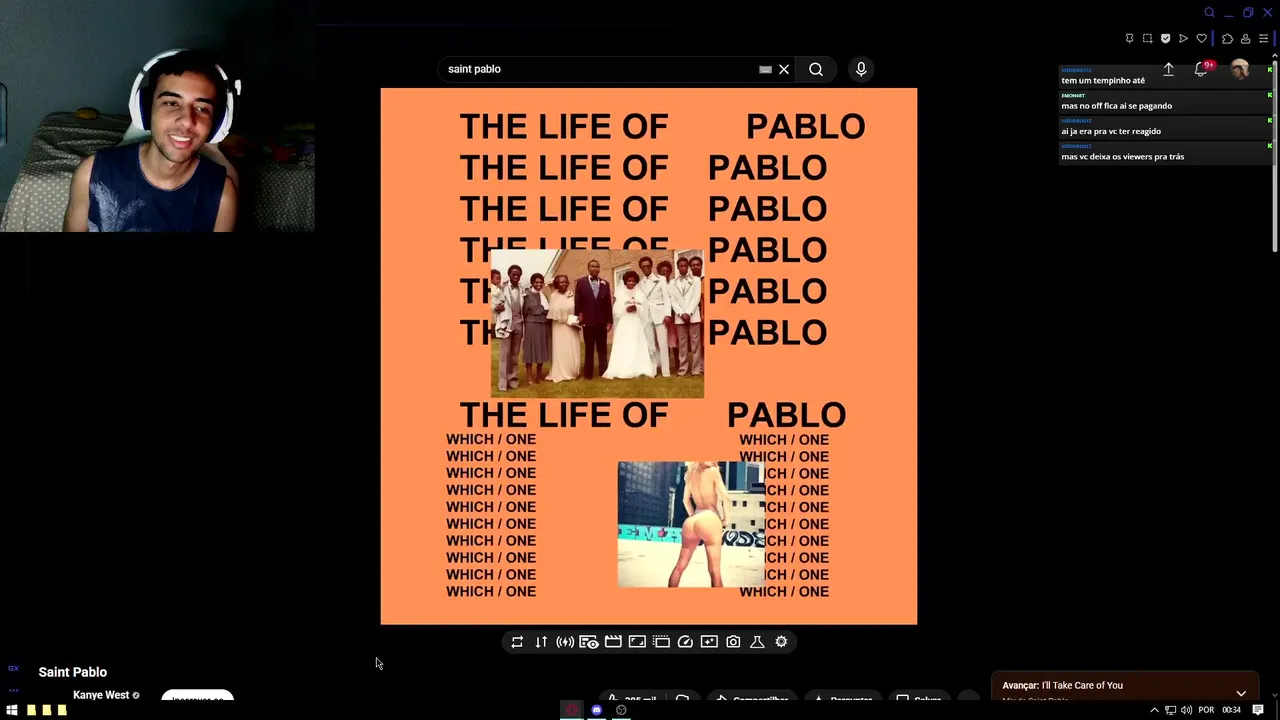Screen dimensions: 1280x720
Task: Open the OBS taskbar icon
Action: tap(621, 710)
